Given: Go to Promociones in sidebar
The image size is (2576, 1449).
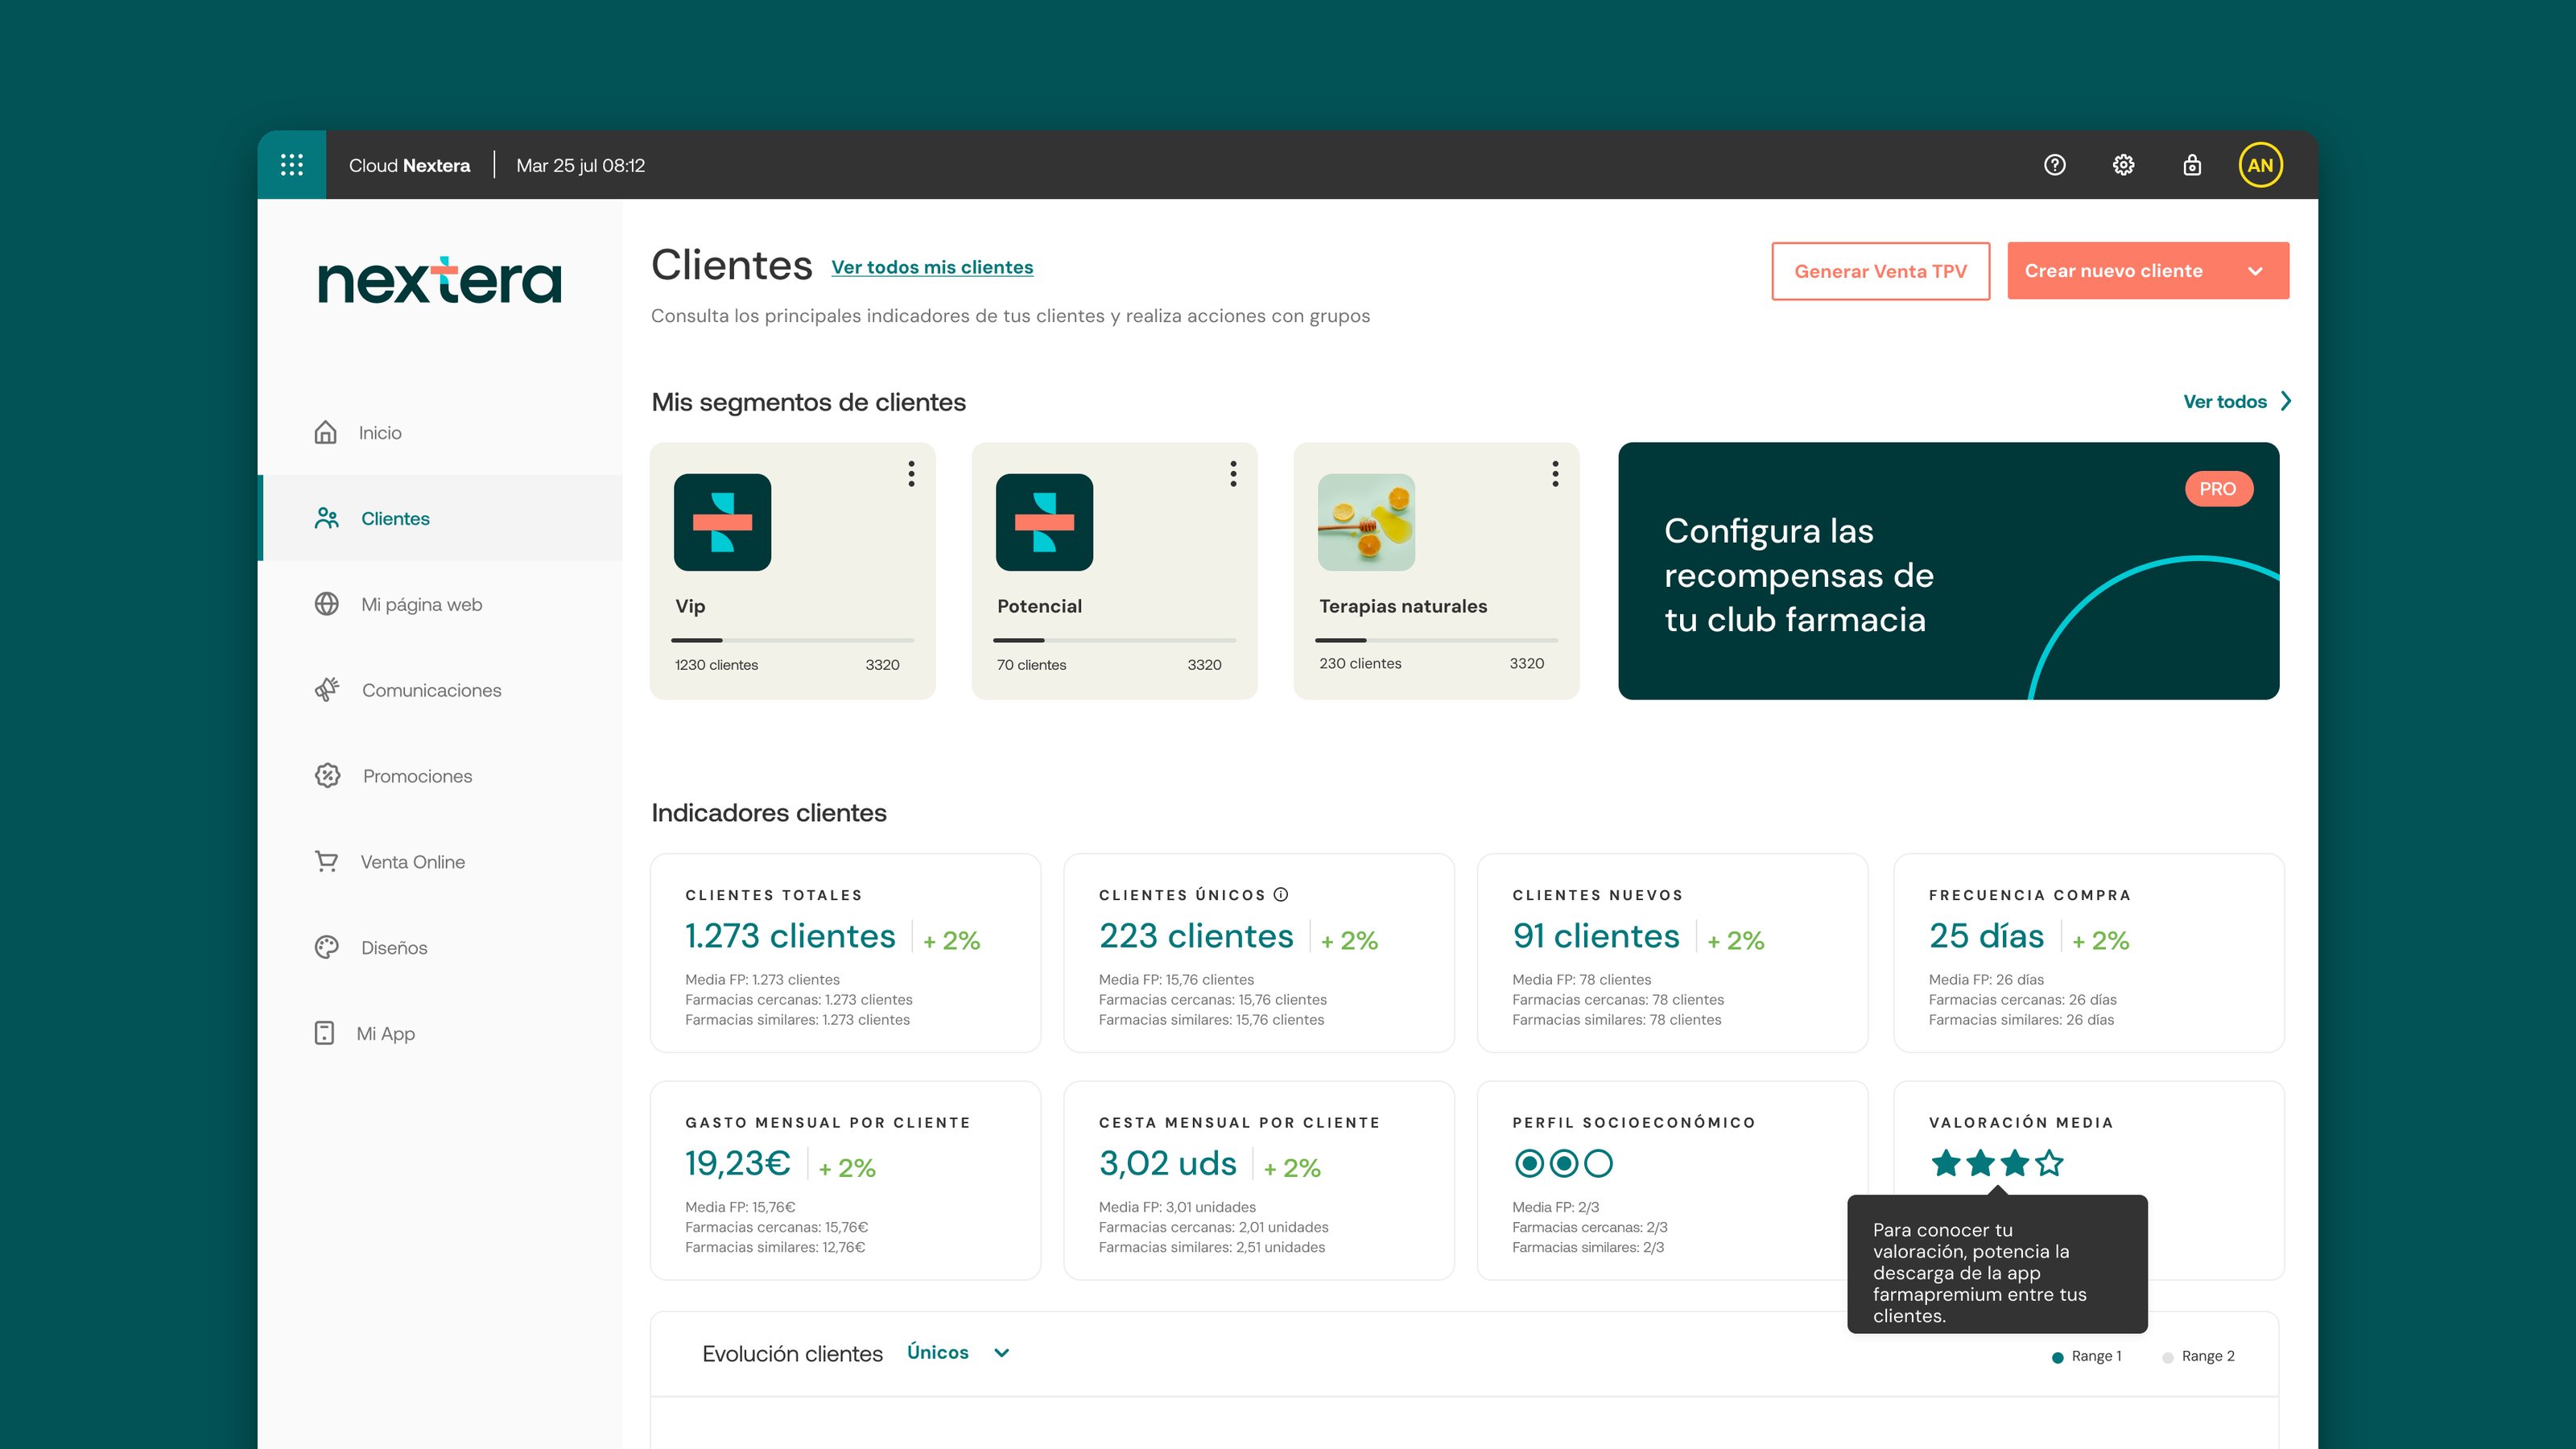Looking at the screenshot, I should coord(440,776).
